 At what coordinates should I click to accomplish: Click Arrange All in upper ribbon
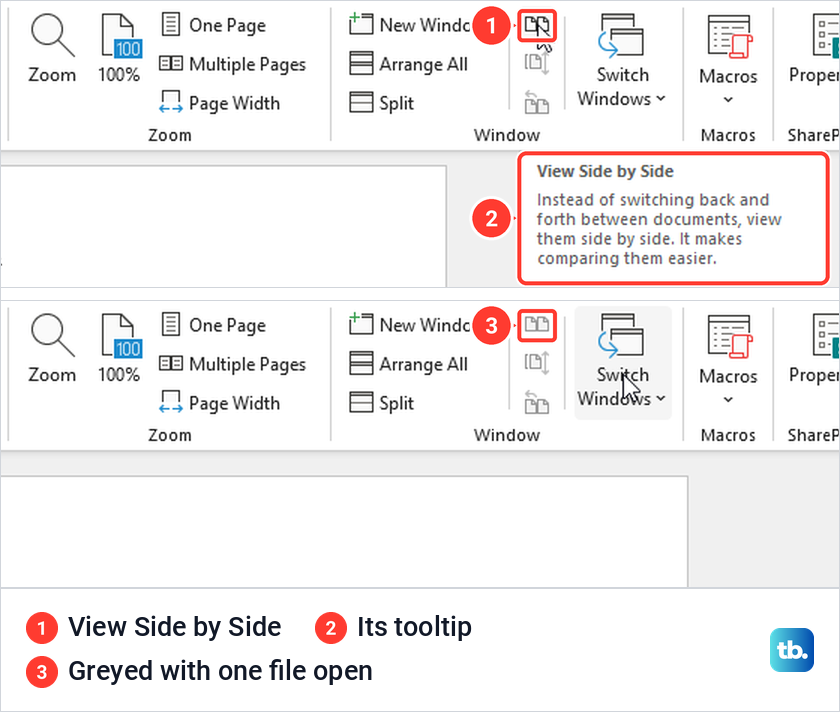coord(409,64)
